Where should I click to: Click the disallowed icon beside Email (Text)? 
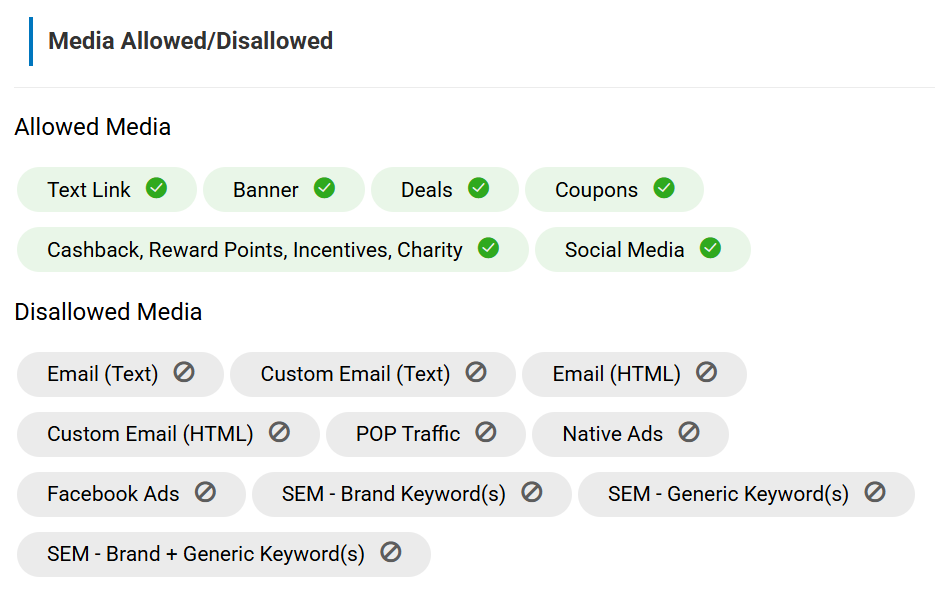coord(184,372)
